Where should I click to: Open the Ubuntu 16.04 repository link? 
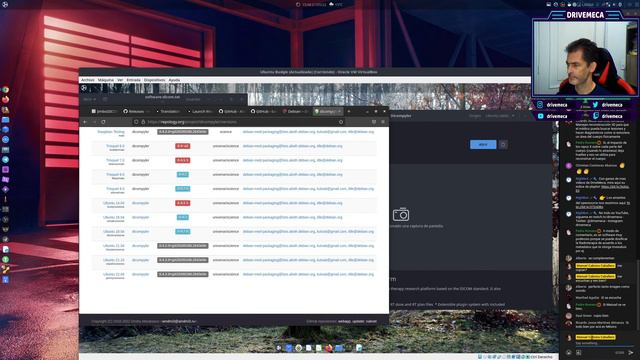(x=113, y=217)
